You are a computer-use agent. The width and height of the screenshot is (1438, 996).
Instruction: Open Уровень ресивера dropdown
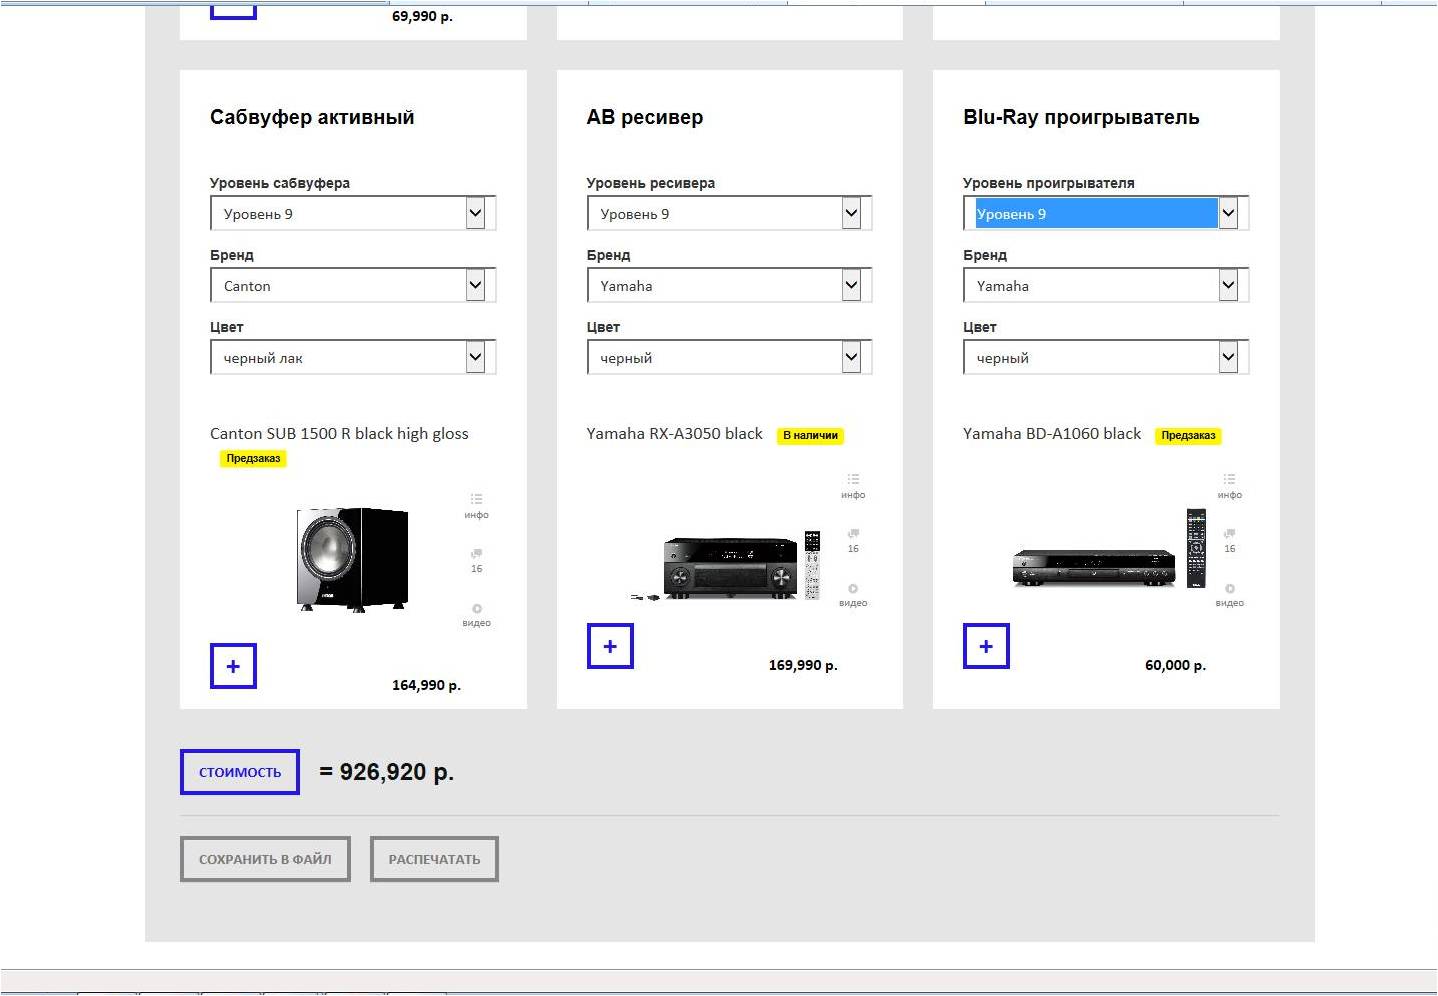pos(729,213)
